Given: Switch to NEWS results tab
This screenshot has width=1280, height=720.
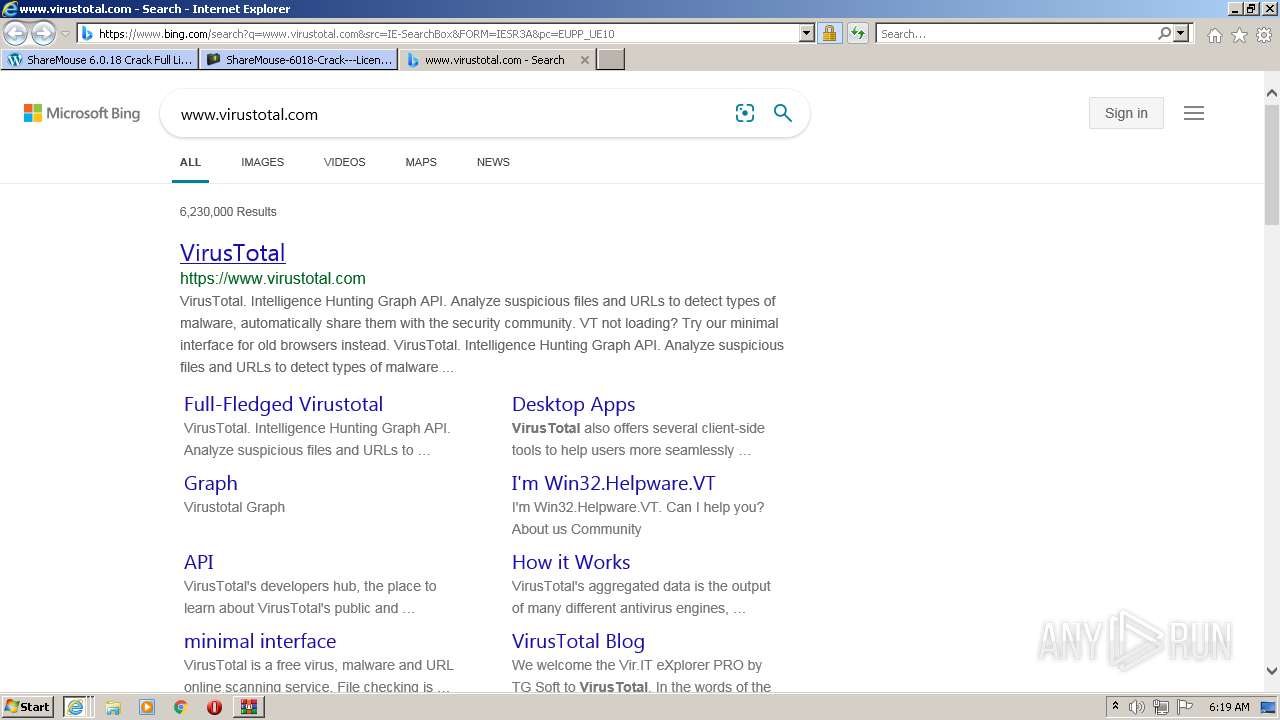Looking at the screenshot, I should [493, 162].
